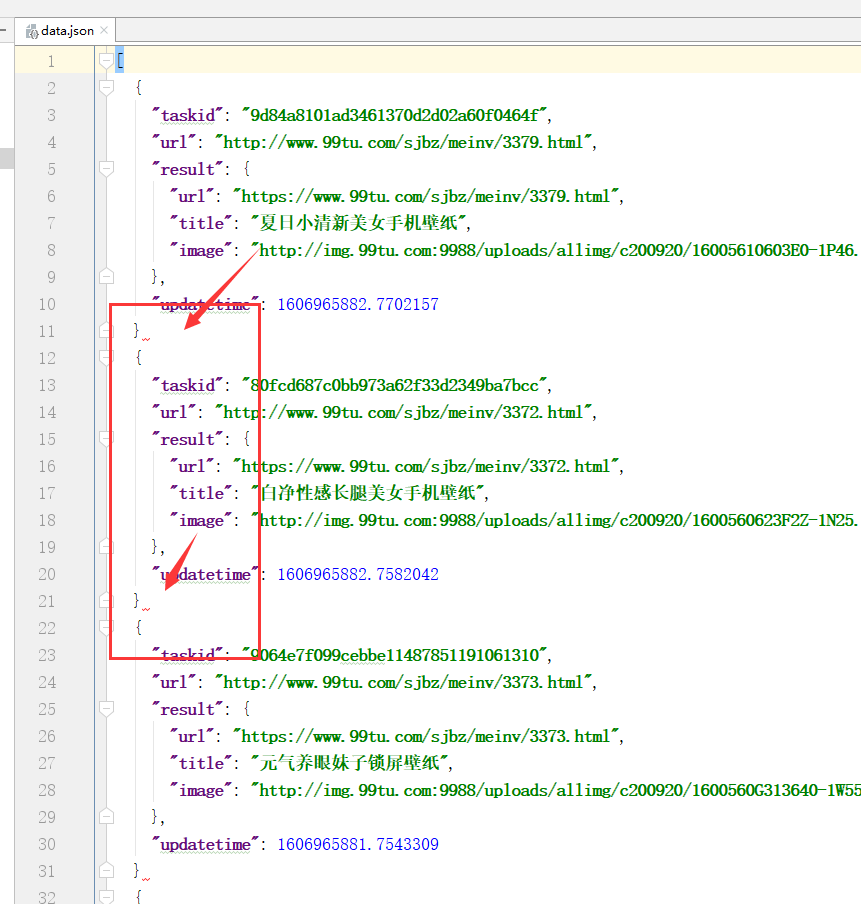Click updatetime value 1606965881.7543309

pyautogui.click(x=358, y=844)
